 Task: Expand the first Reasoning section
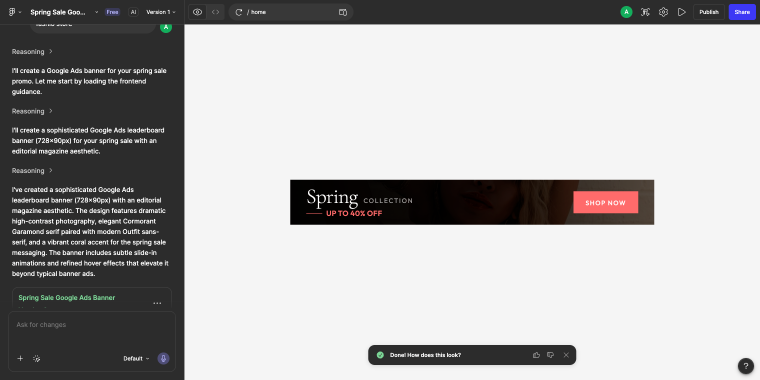(x=32, y=51)
